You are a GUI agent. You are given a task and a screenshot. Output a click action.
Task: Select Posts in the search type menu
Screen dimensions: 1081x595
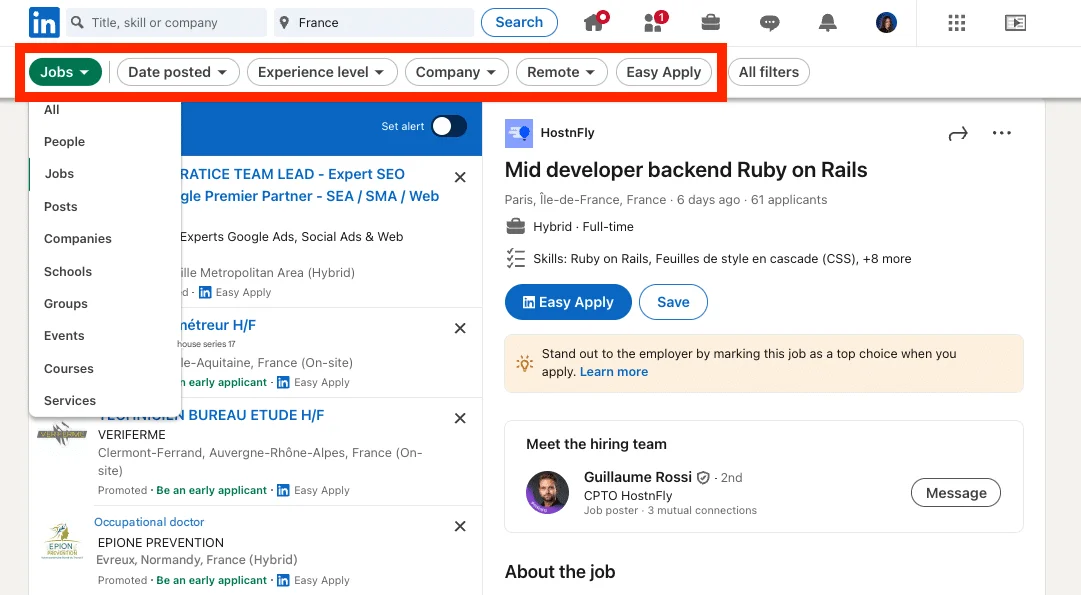[105, 206]
